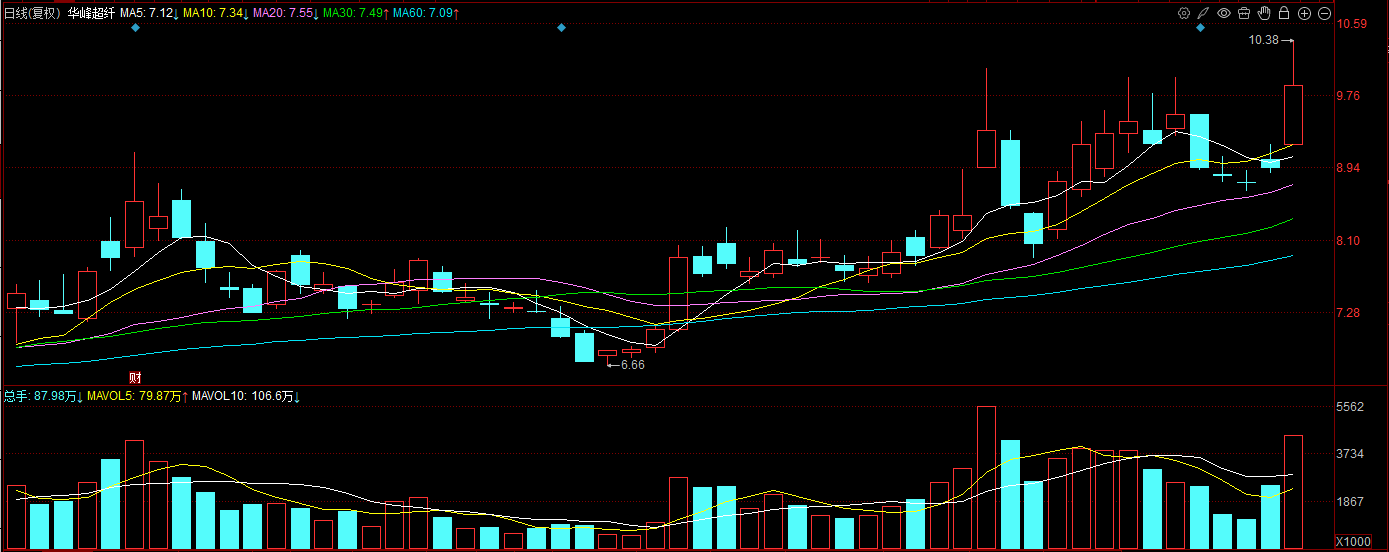This screenshot has height=552, width=1389.
Task: Click the 总手: 87.98万 volume label
Action: (42, 397)
